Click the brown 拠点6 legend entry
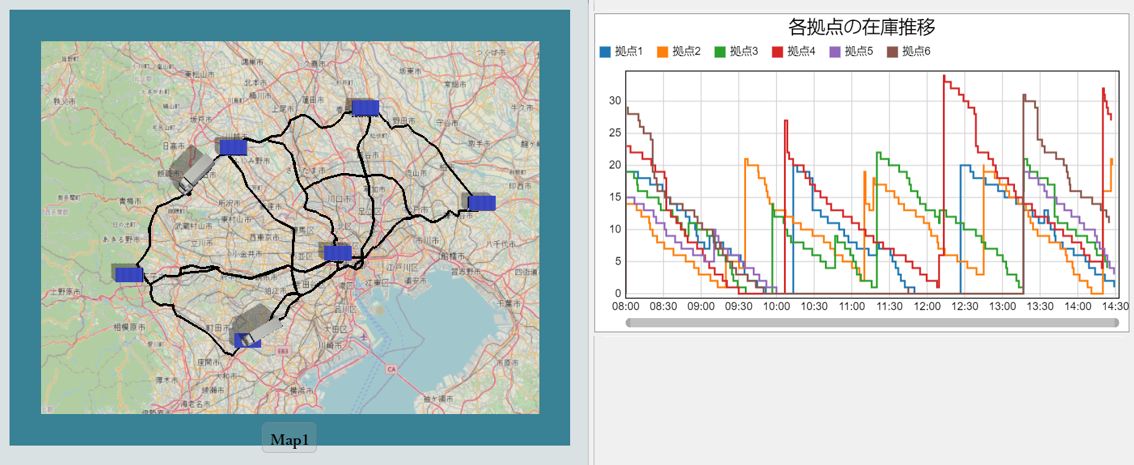 tap(915, 51)
